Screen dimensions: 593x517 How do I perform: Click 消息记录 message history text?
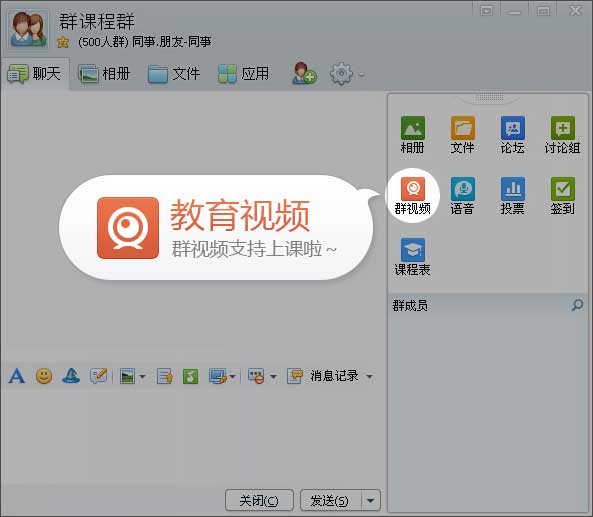click(334, 376)
